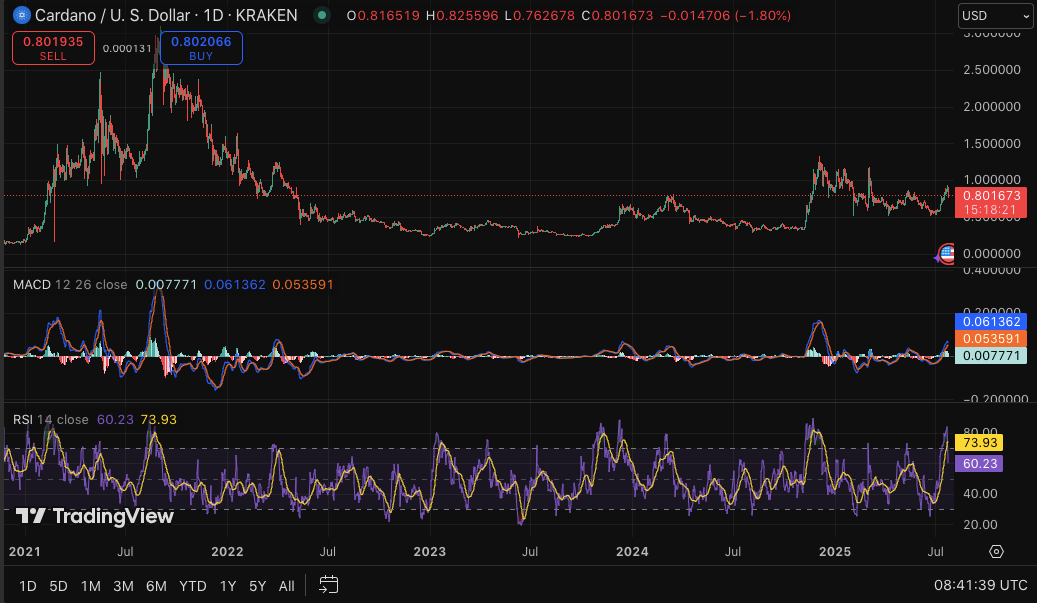
Task: Click the 1.500000 price axis label
Action: 992,143
